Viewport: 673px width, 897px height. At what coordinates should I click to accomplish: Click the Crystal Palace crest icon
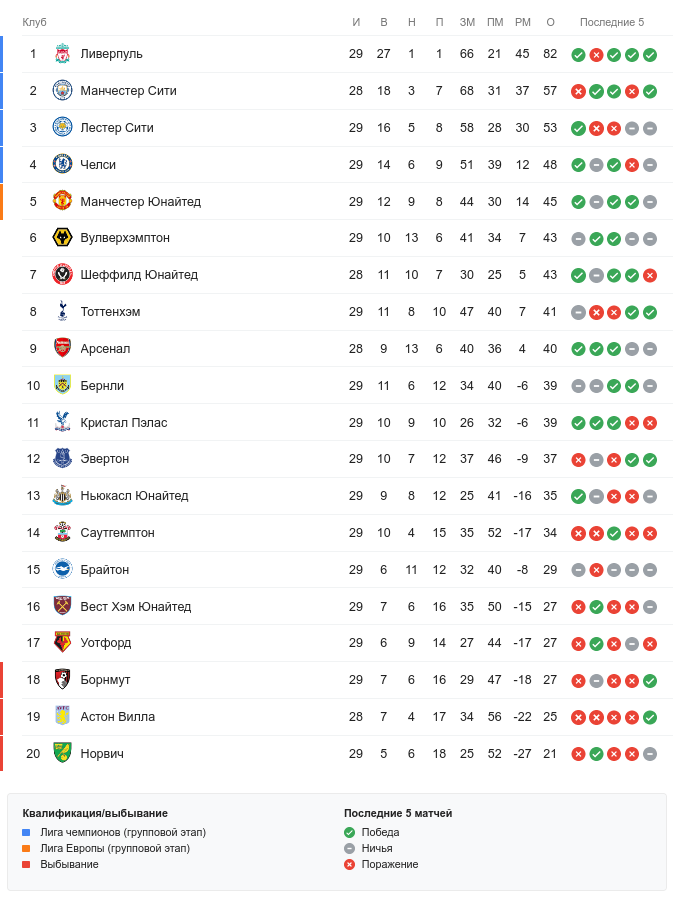tap(62, 423)
